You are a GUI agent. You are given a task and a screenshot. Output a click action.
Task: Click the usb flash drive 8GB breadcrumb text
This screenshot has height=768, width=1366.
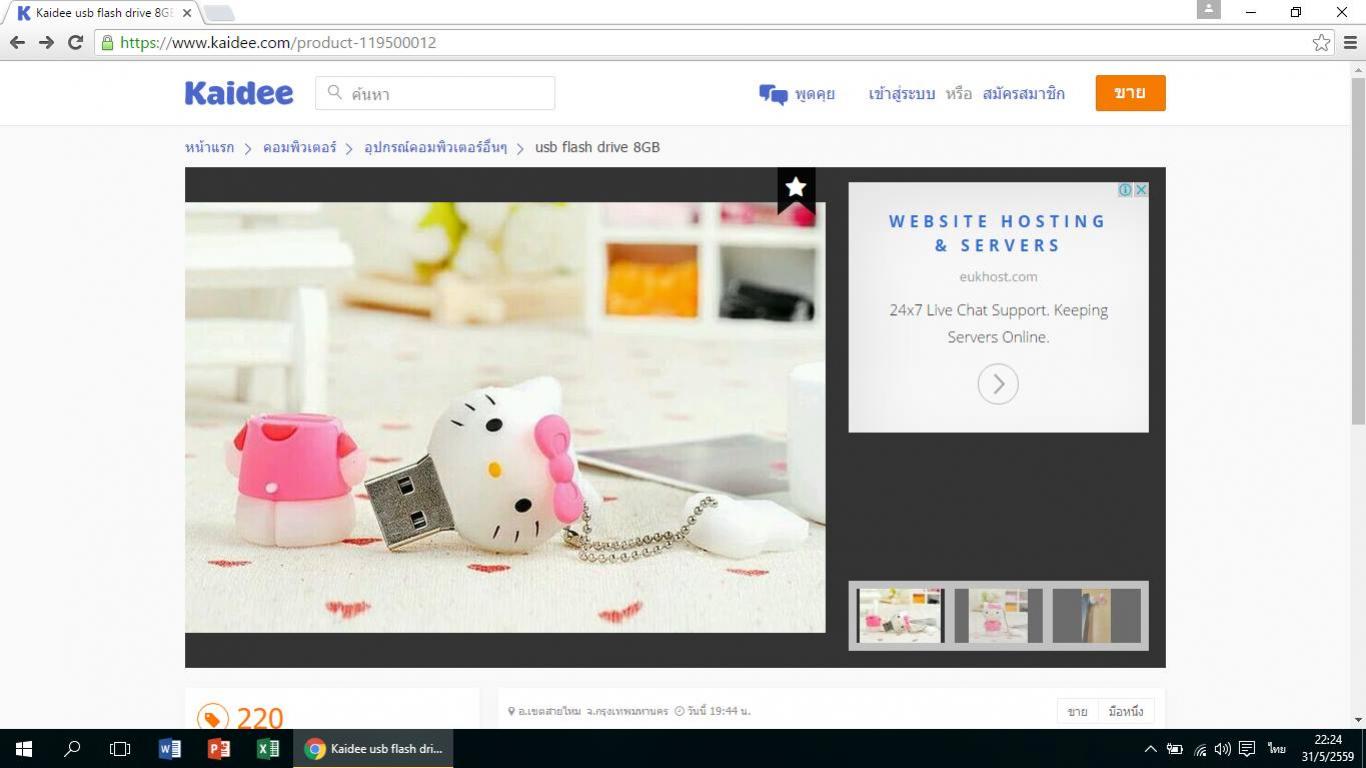[597, 147]
